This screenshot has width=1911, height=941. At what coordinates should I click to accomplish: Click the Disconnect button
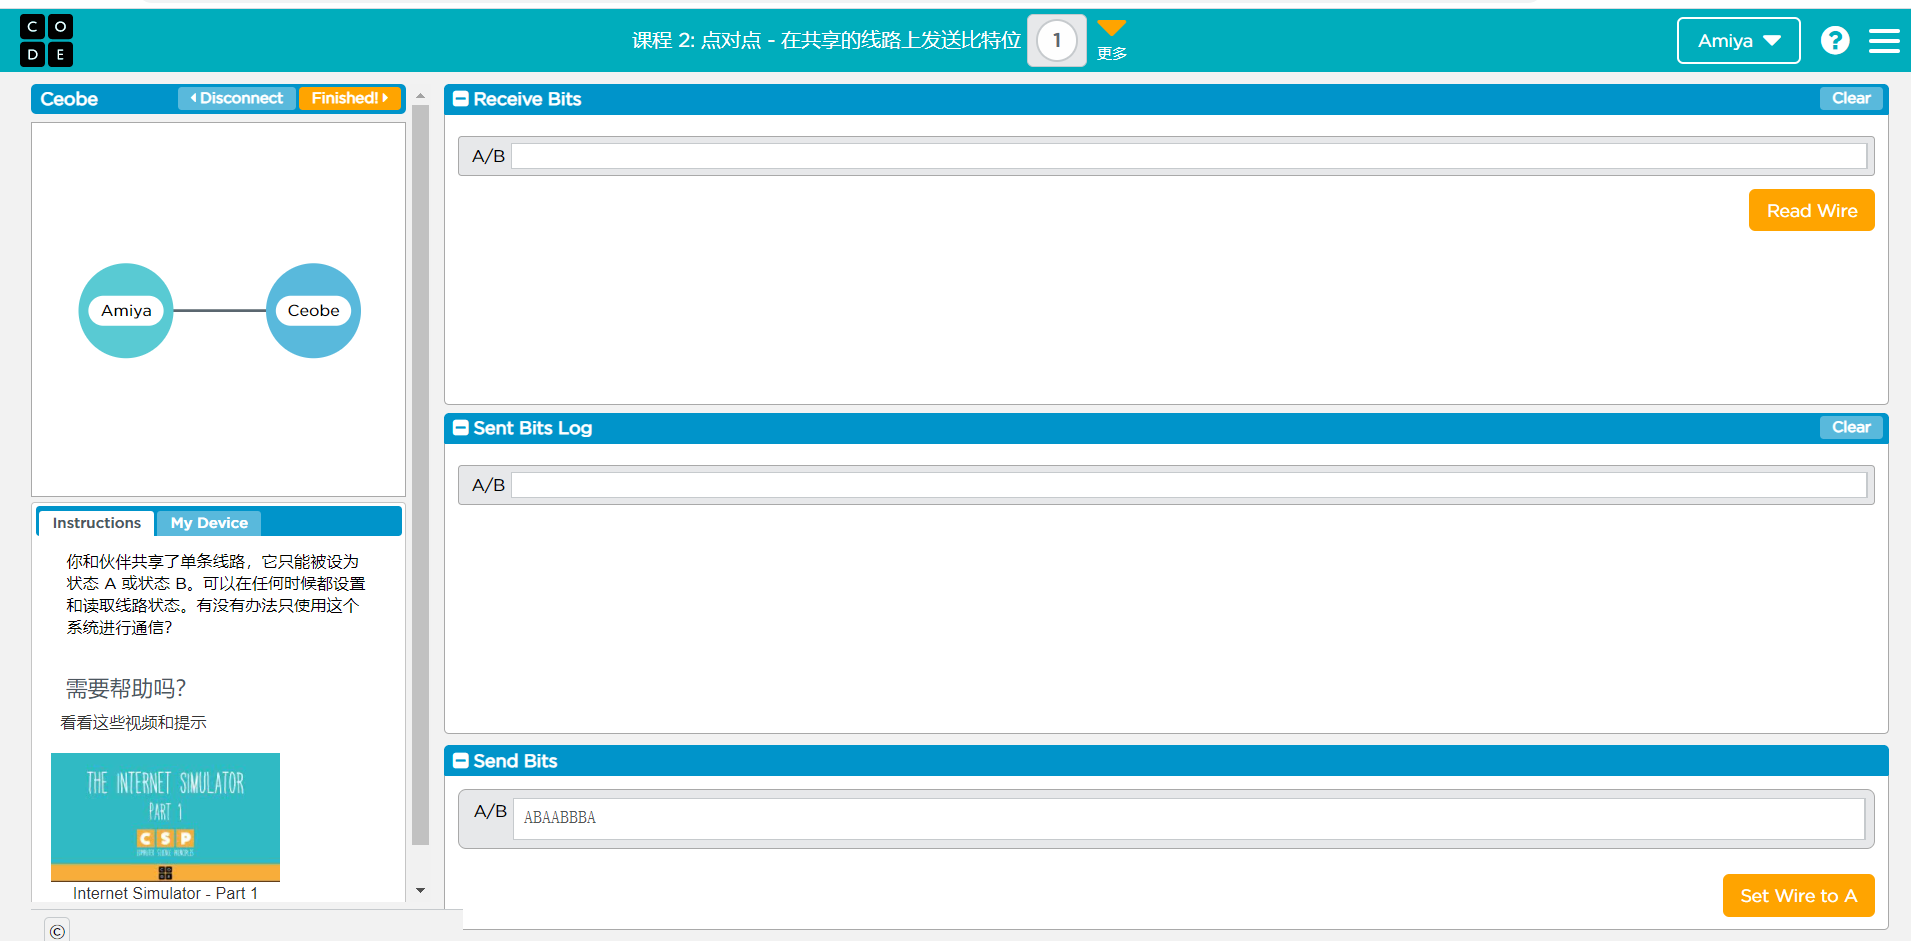(x=237, y=98)
